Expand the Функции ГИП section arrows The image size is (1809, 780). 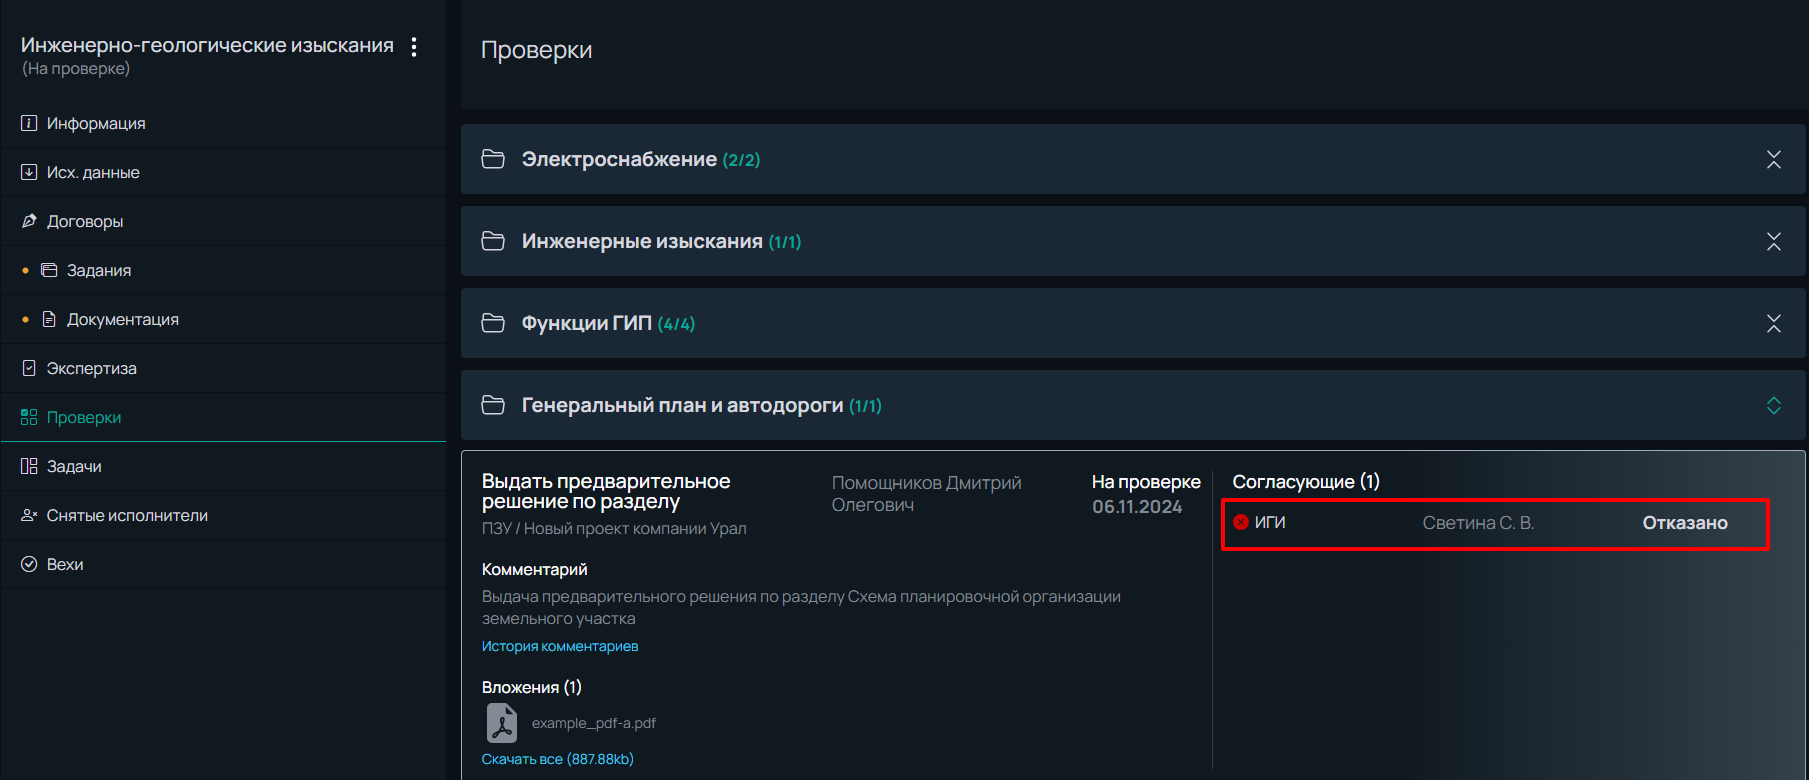[1774, 323]
